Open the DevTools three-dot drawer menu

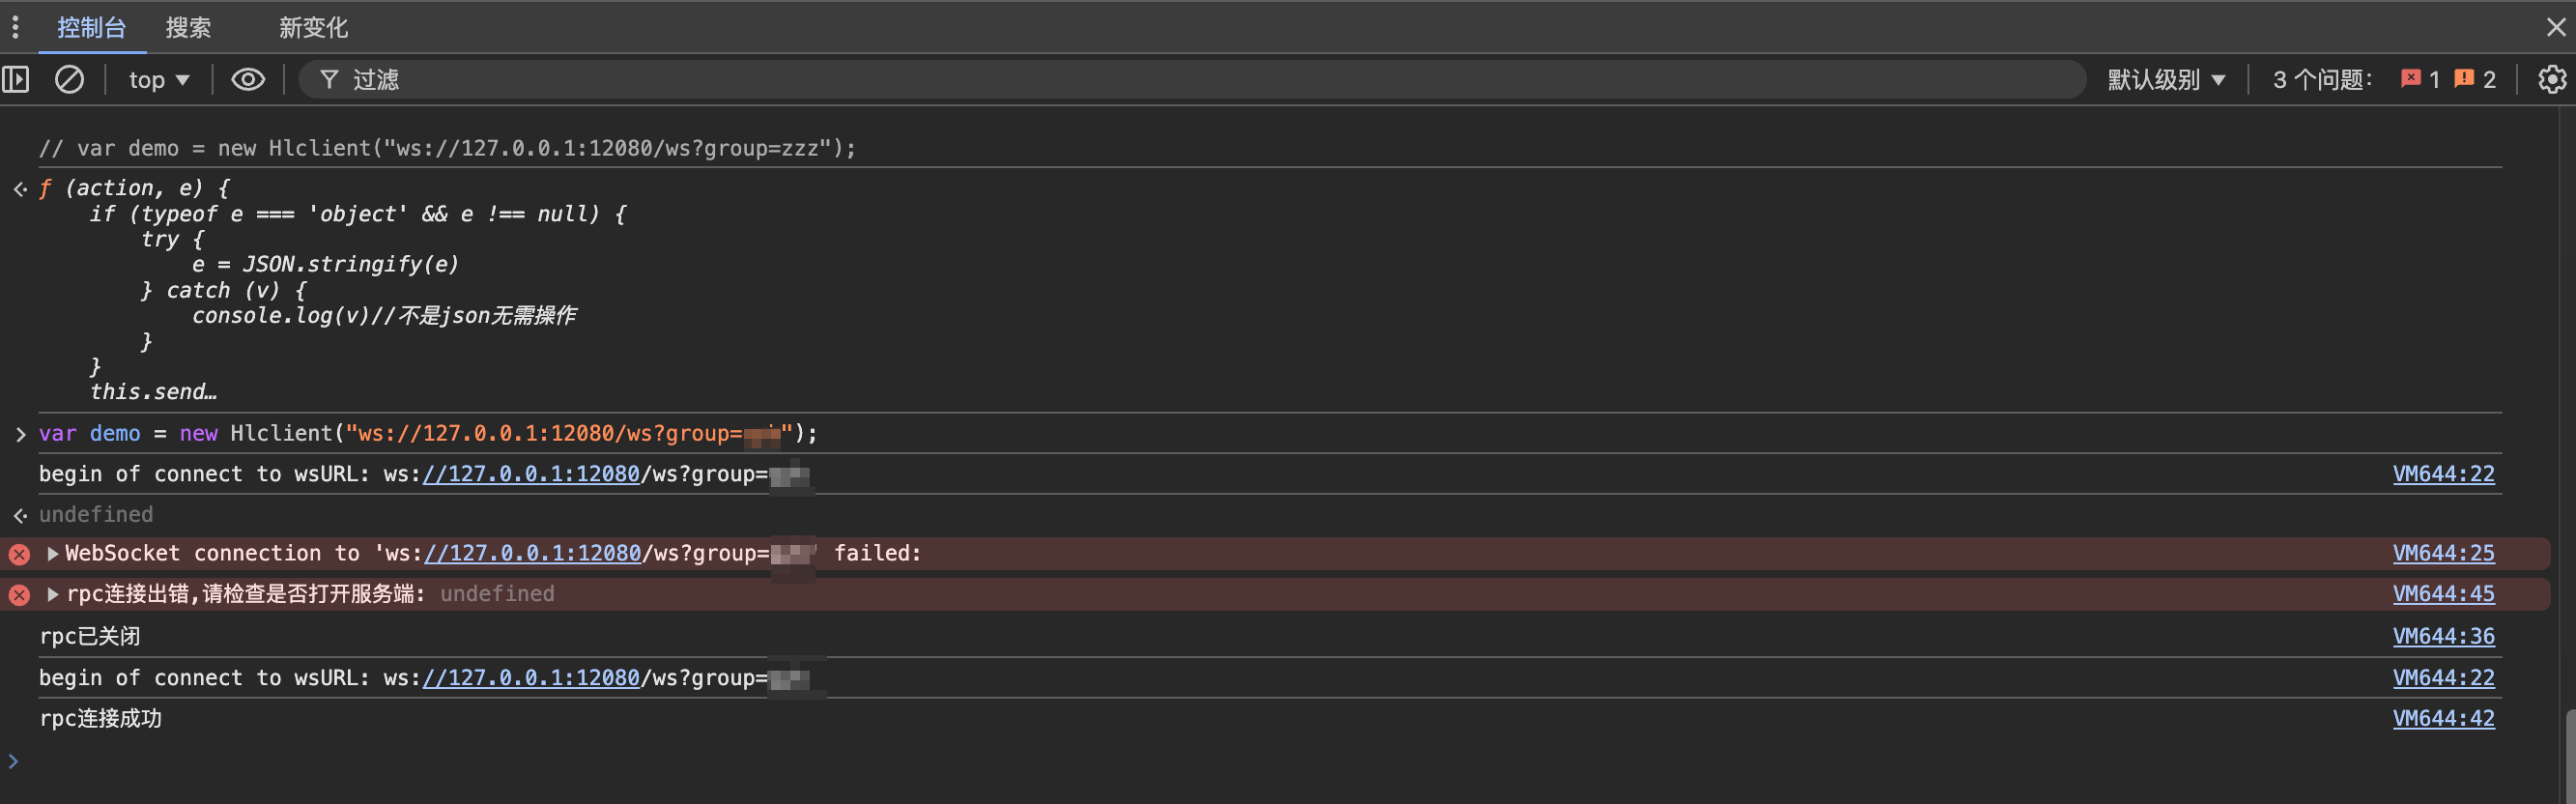click(x=15, y=27)
